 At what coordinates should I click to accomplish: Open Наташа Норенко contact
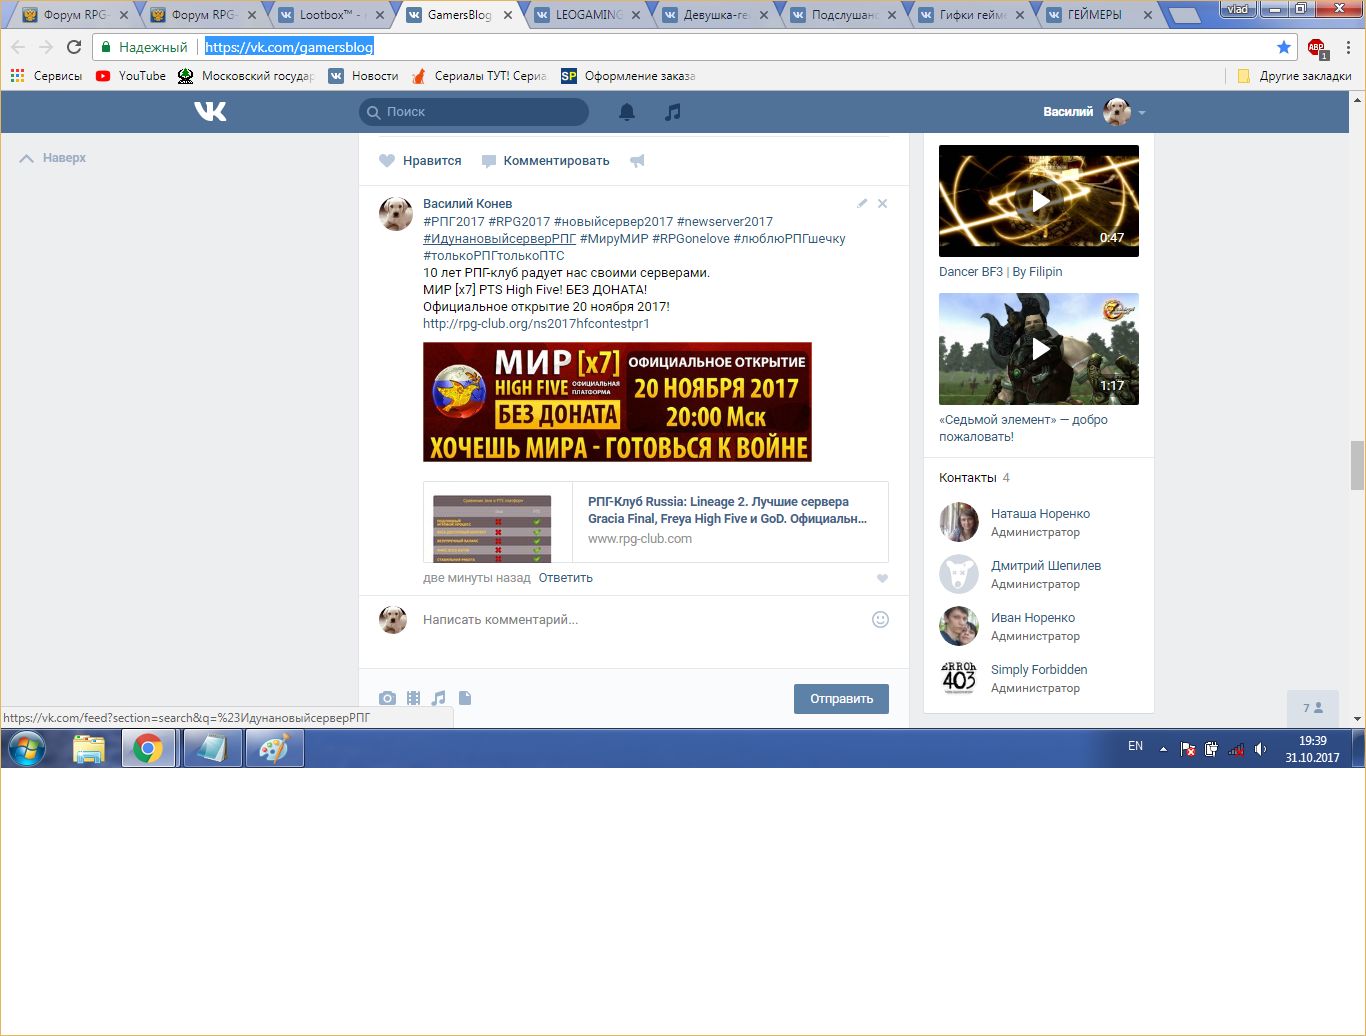(1040, 514)
